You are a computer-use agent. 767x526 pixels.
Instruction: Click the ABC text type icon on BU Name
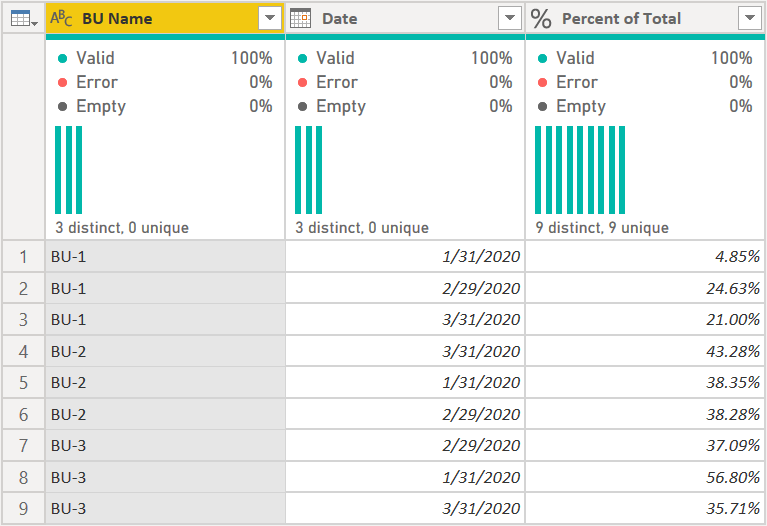[x=61, y=19]
